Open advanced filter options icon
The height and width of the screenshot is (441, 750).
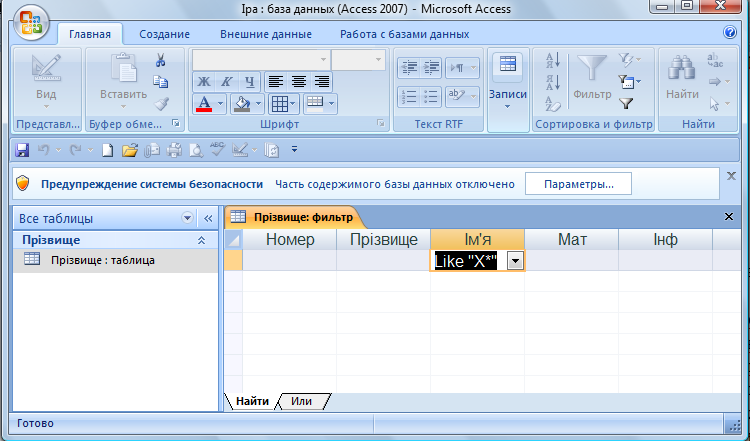point(629,82)
